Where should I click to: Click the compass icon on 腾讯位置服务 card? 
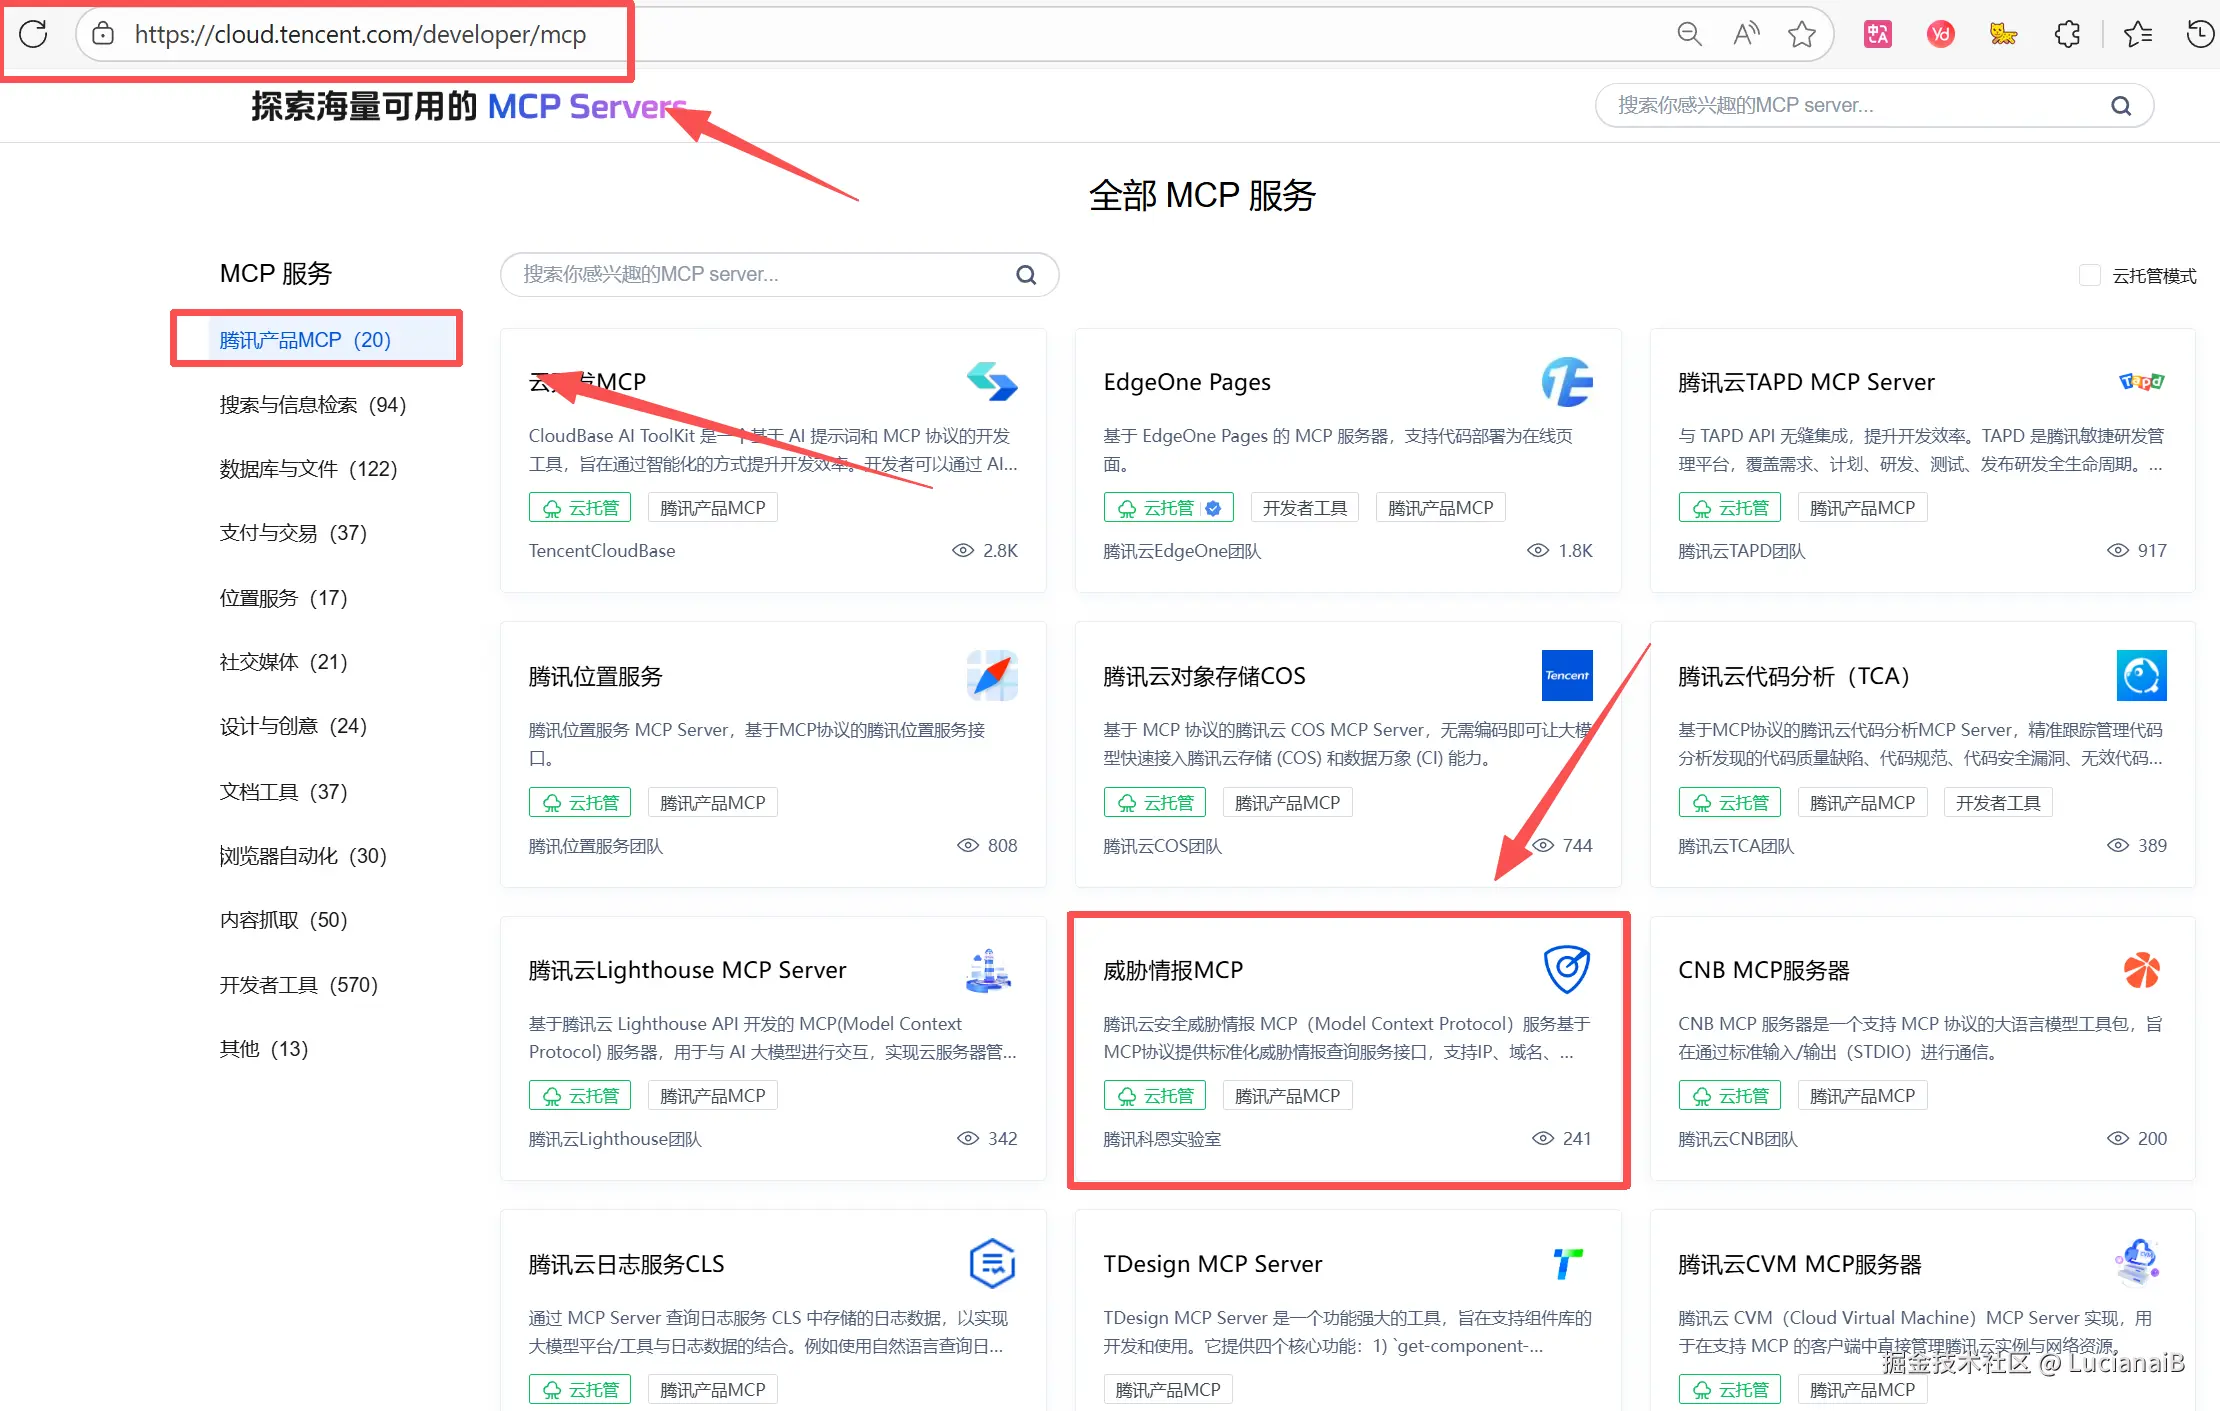pos(992,676)
